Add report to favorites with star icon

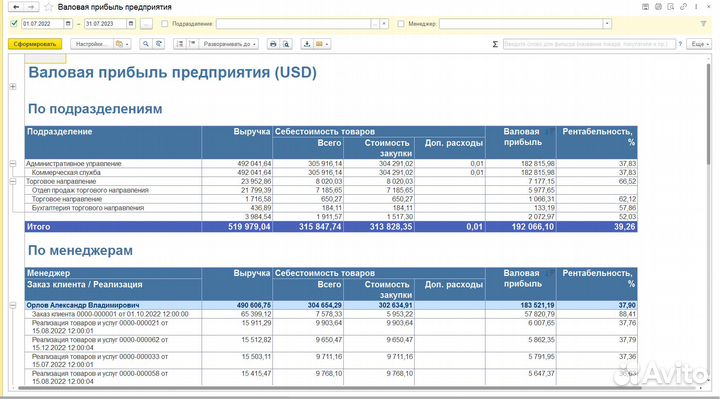coord(49,7)
